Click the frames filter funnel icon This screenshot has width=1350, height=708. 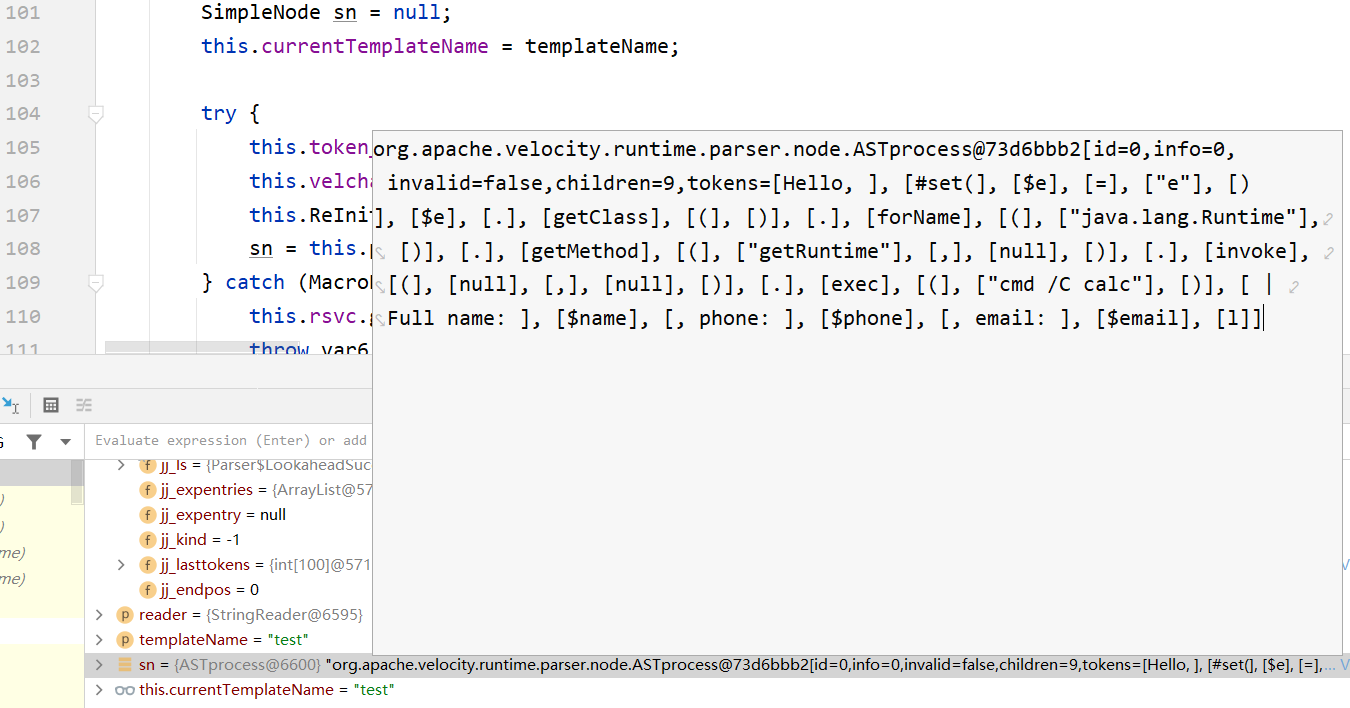point(34,441)
